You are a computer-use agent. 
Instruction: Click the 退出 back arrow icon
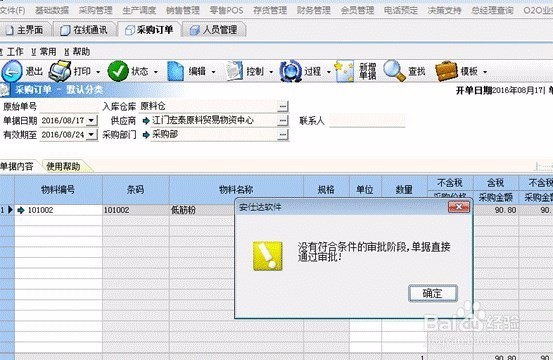12,71
